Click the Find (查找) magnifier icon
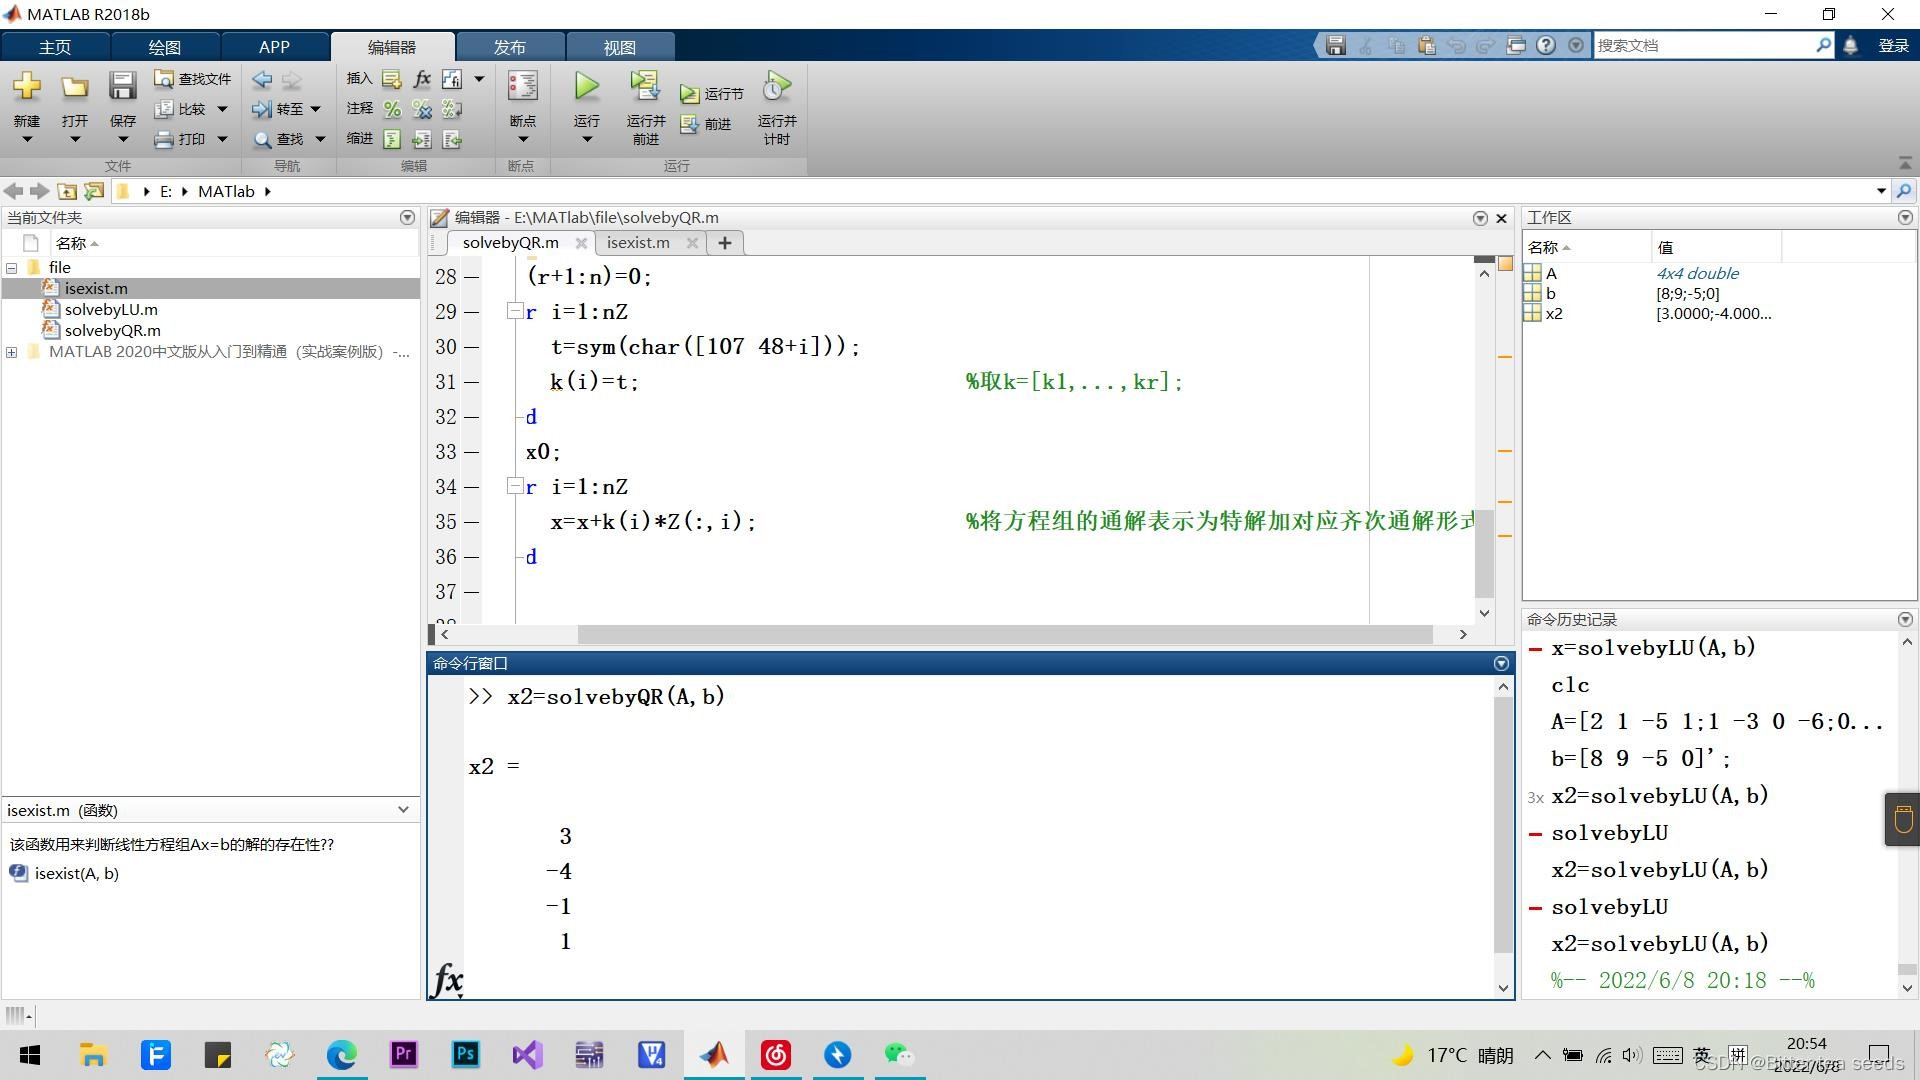The width and height of the screenshot is (1920, 1080). pyautogui.click(x=262, y=140)
